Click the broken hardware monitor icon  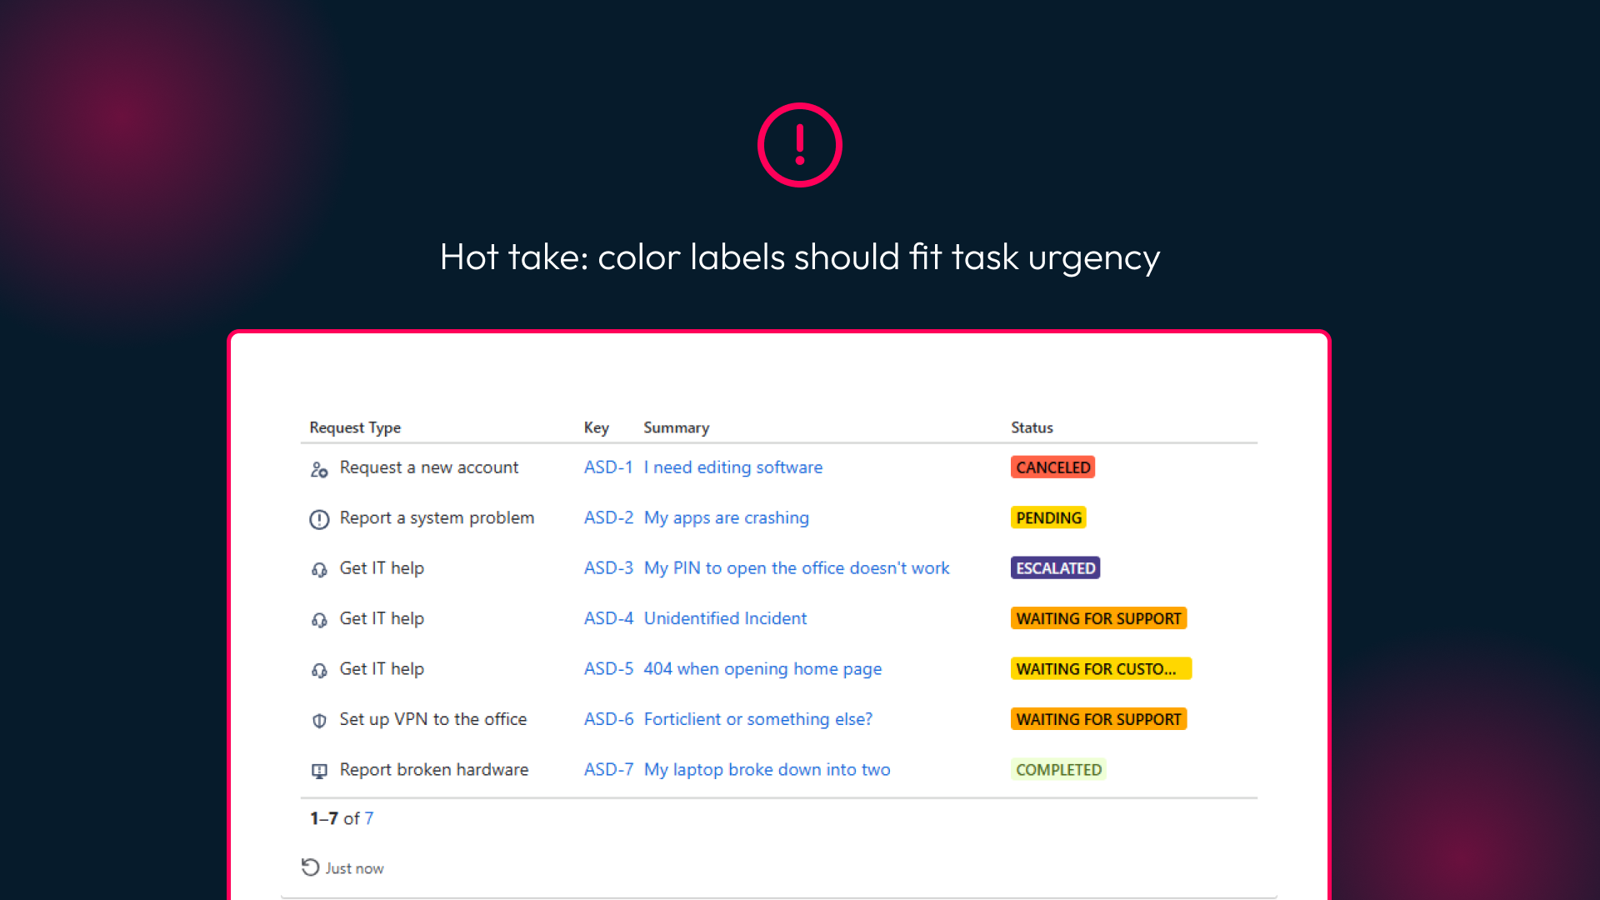(x=319, y=771)
